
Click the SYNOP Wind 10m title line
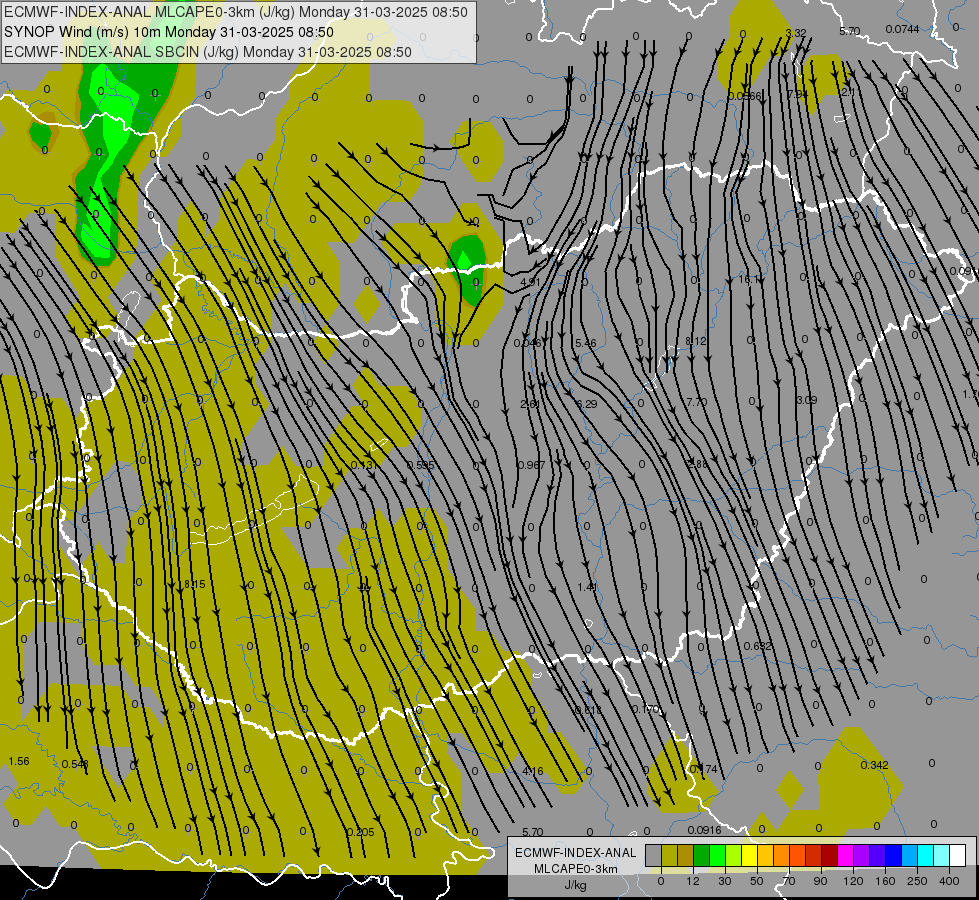pyautogui.click(x=169, y=32)
